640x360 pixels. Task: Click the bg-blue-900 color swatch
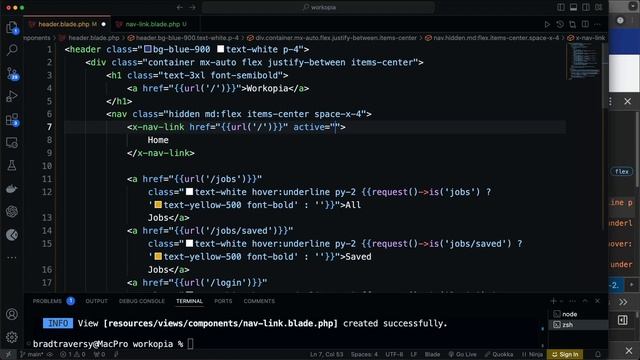point(148,49)
